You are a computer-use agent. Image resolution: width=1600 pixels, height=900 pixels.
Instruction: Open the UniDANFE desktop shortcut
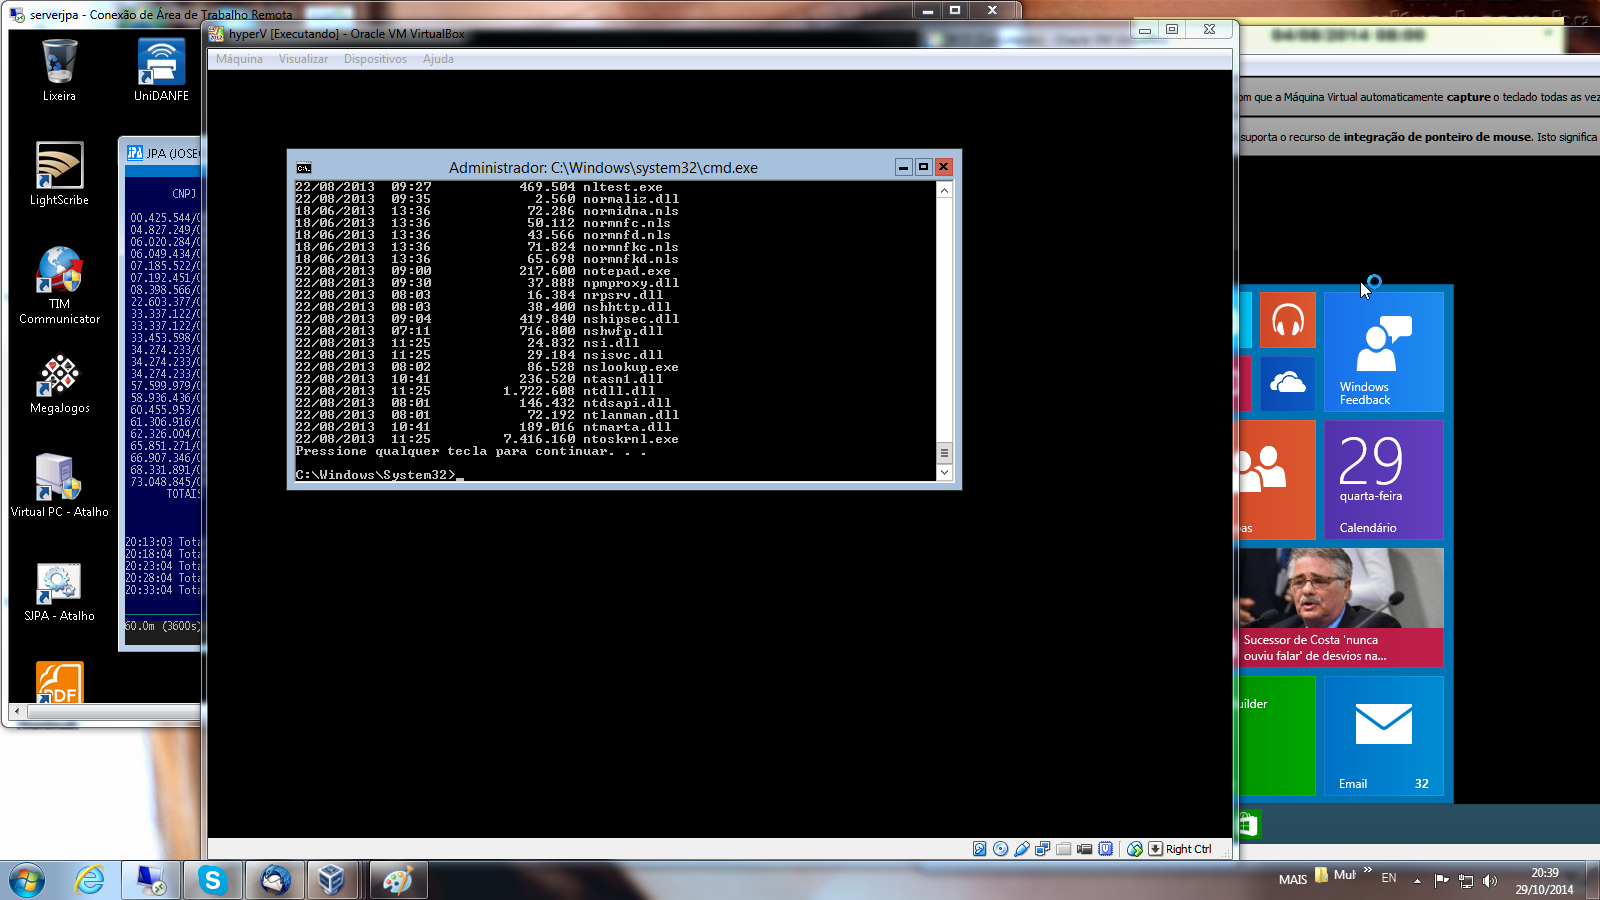pyautogui.click(x=161, y=70)
